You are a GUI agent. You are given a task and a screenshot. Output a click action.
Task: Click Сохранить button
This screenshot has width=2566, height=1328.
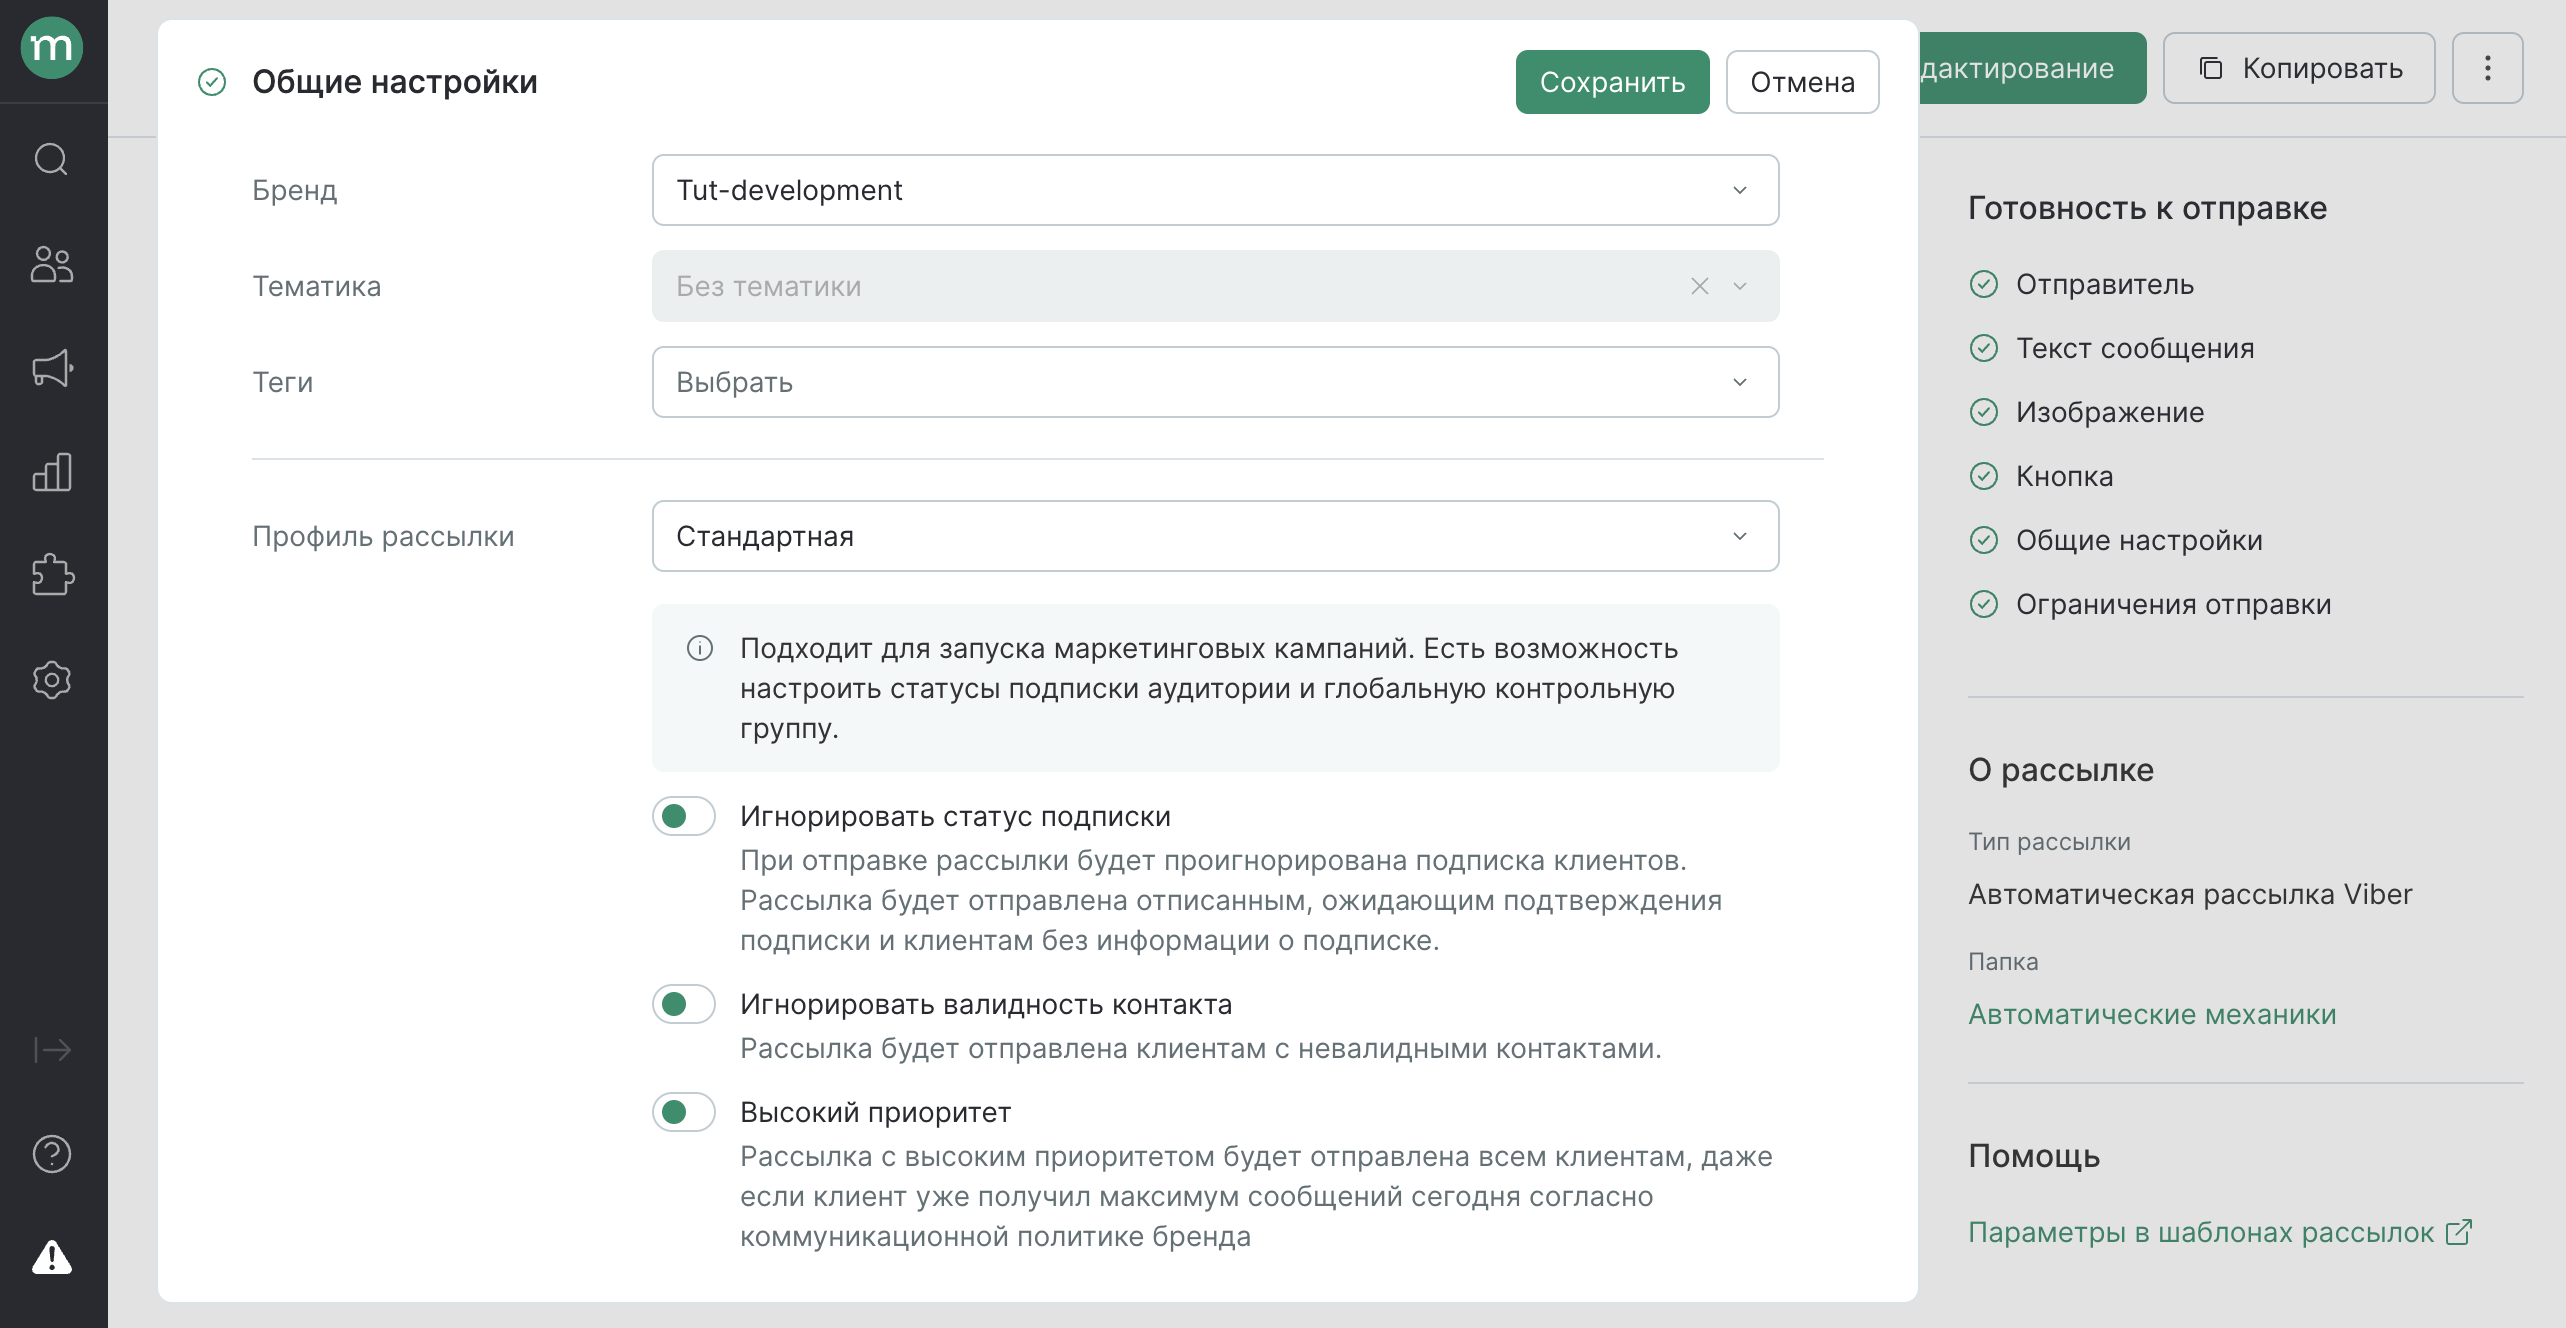tap(1612, 82)
